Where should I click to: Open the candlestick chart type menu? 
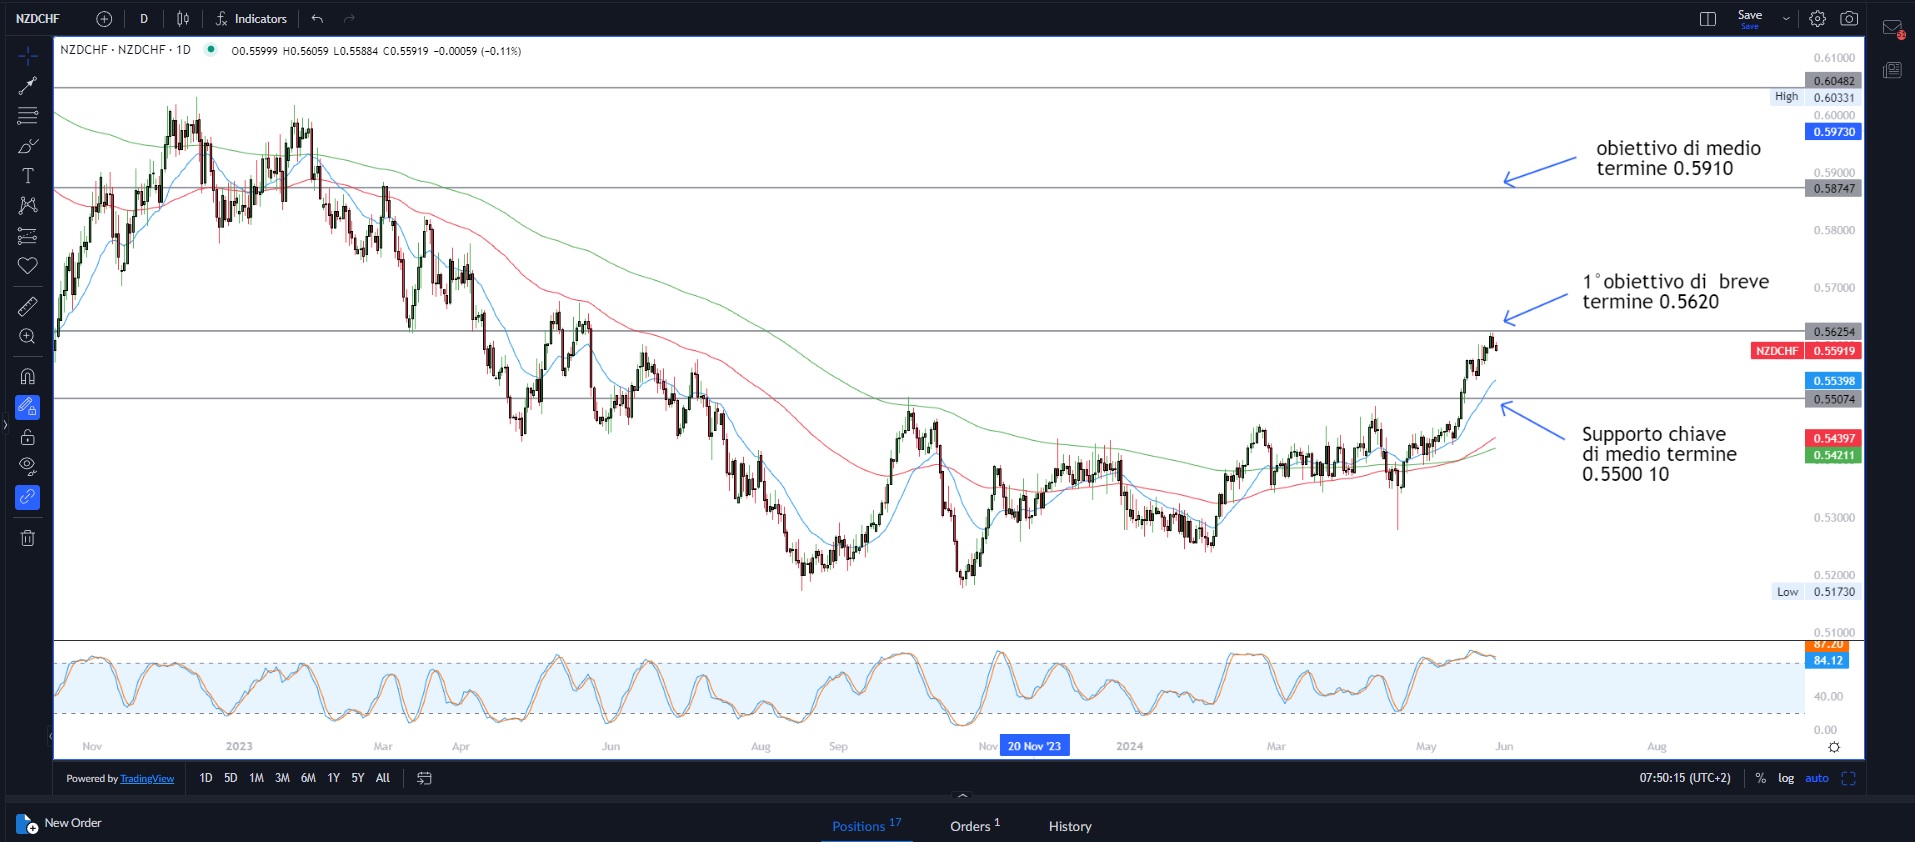(183, 19)
